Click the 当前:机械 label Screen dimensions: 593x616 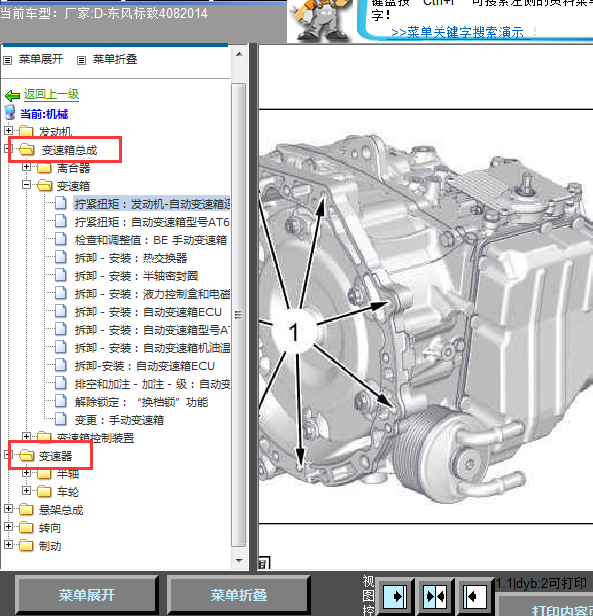[44, 114]
